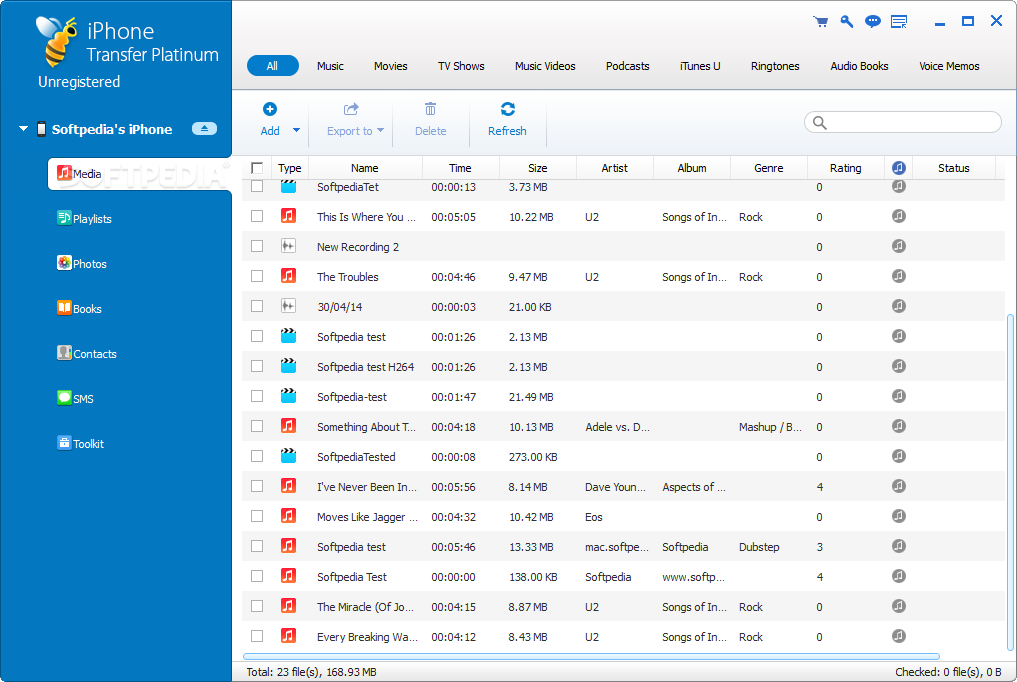The image size is (1017, 682).
Task: Select the Media section
Action: coord(139,174)
